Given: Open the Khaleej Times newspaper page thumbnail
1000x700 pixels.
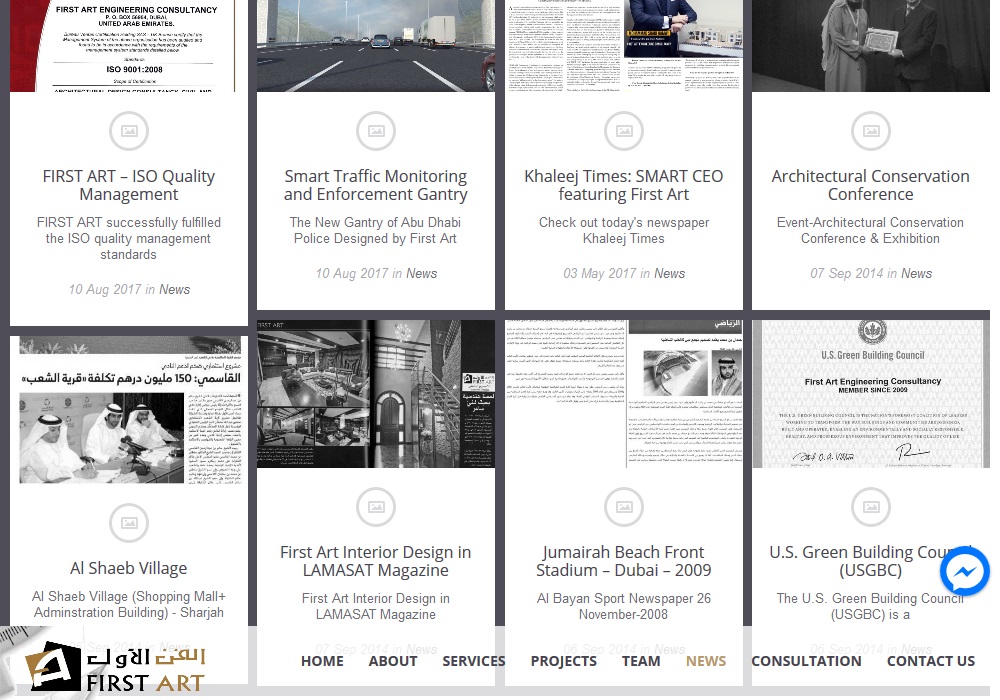Looking at the screenshot, I should click(x=624, y=45).
